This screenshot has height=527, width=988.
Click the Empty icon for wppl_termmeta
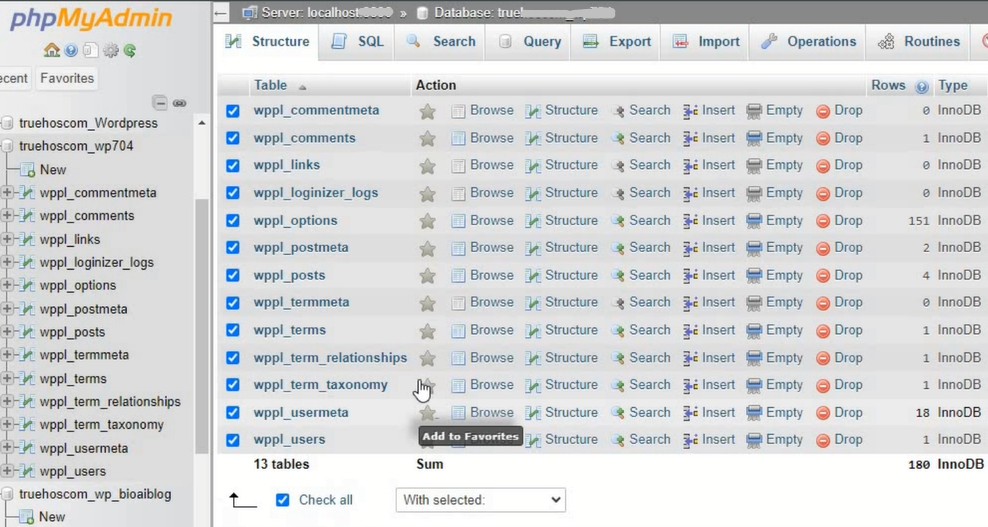(x=754, y=303)
